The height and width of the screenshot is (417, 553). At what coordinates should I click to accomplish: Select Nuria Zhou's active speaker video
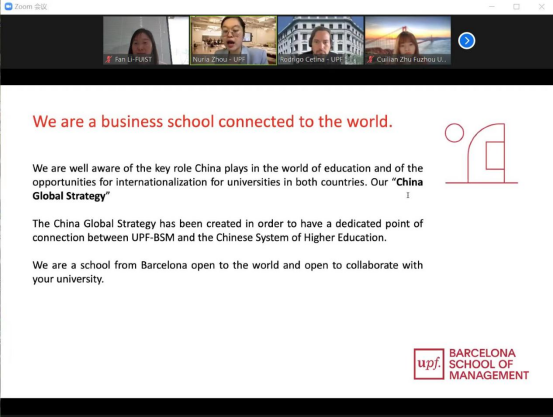(x=233, y=40)
